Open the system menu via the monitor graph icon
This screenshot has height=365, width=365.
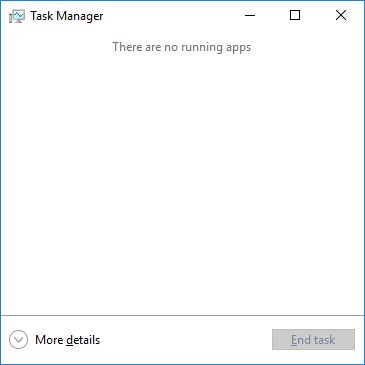click(17, 16)
